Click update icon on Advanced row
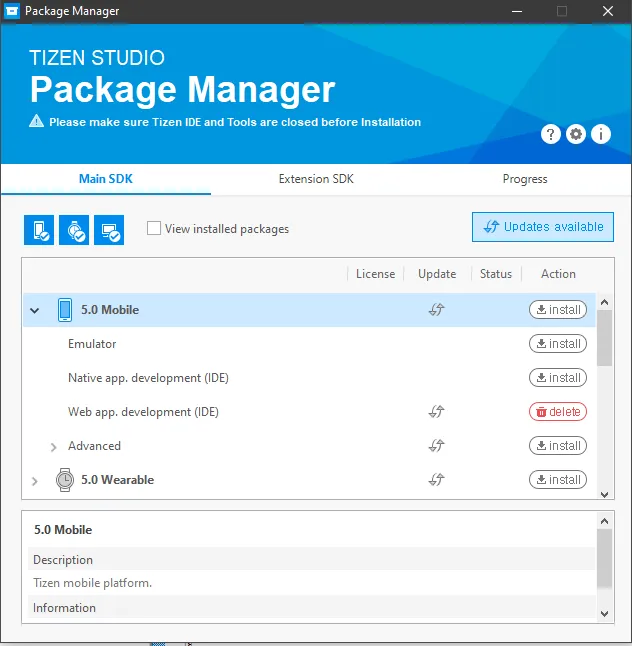 click(x=436, y=446)
